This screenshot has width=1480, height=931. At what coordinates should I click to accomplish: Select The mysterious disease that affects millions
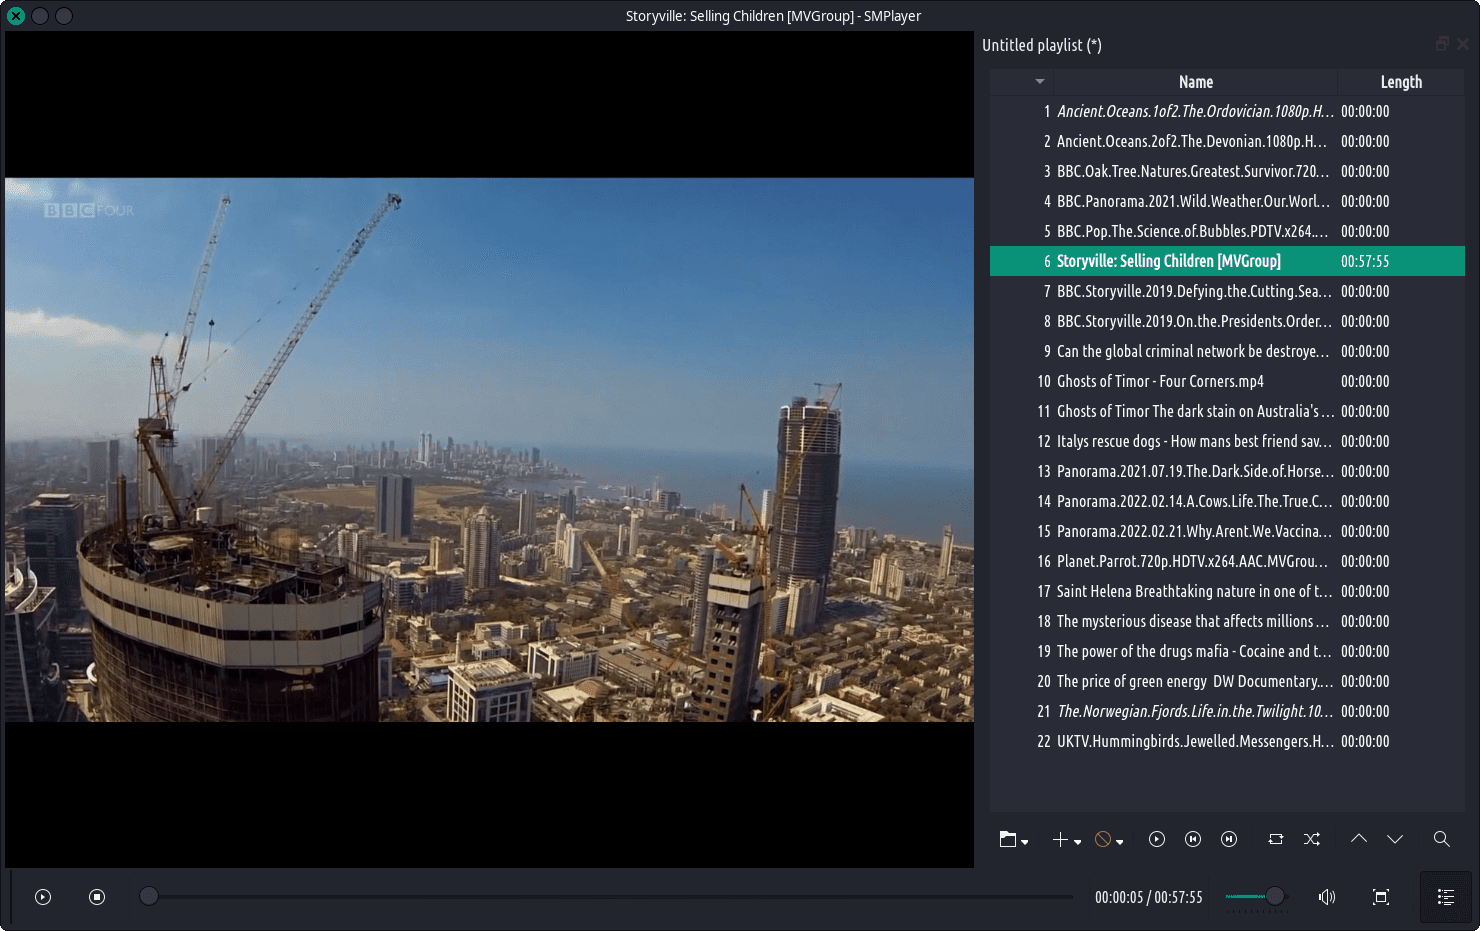coord(1227,621)
